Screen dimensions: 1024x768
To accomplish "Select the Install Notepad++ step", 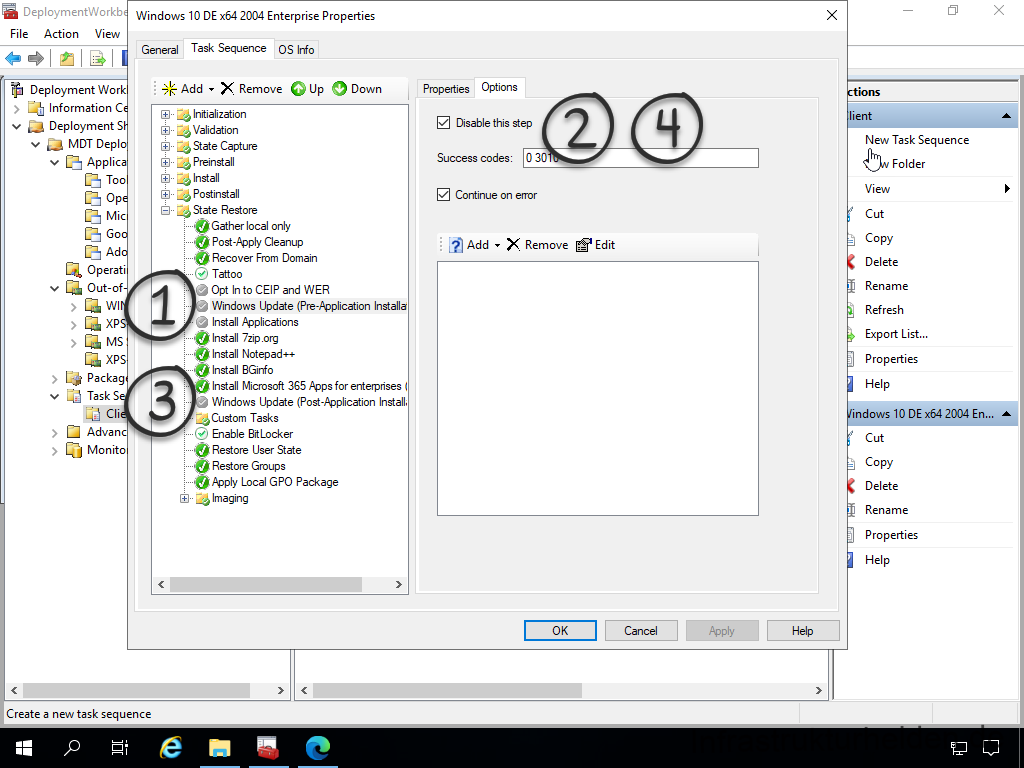I will click(253, 354).
